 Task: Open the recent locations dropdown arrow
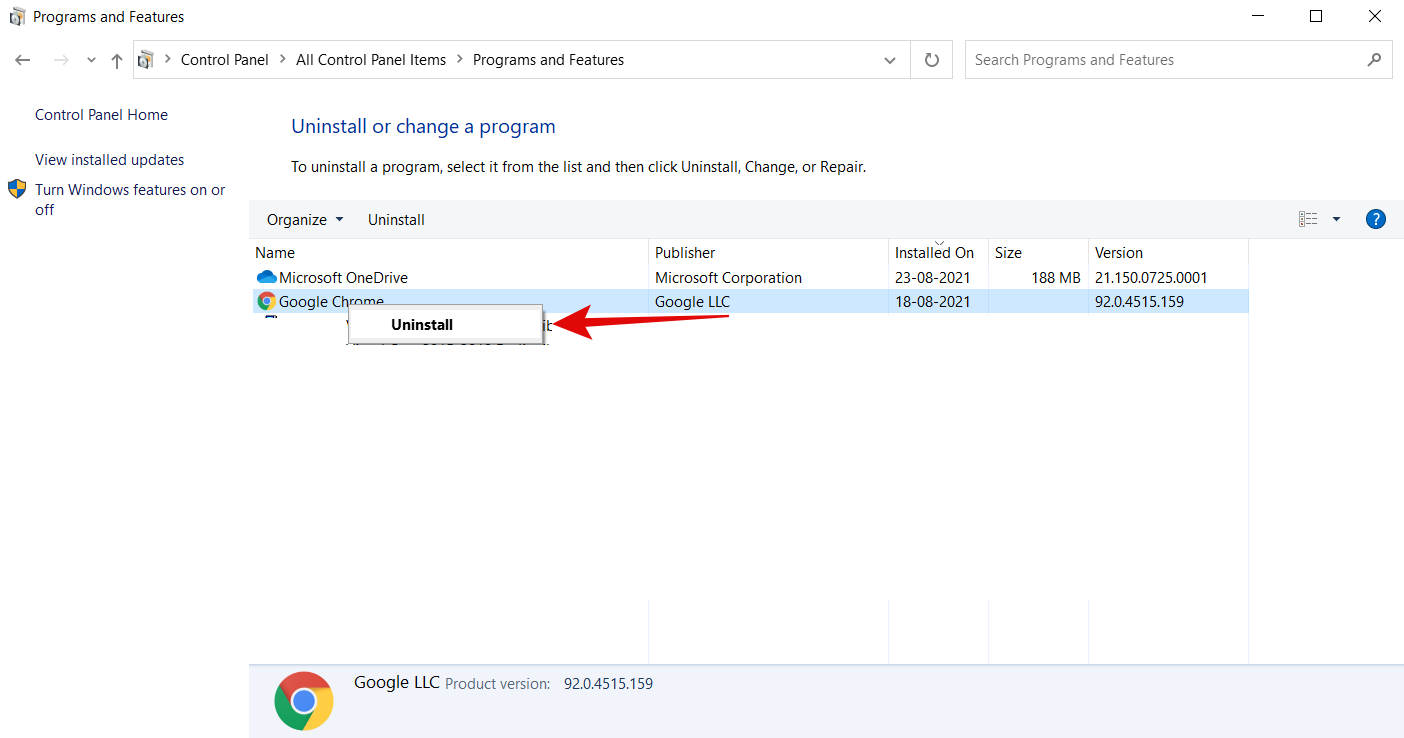pos(91,60)
